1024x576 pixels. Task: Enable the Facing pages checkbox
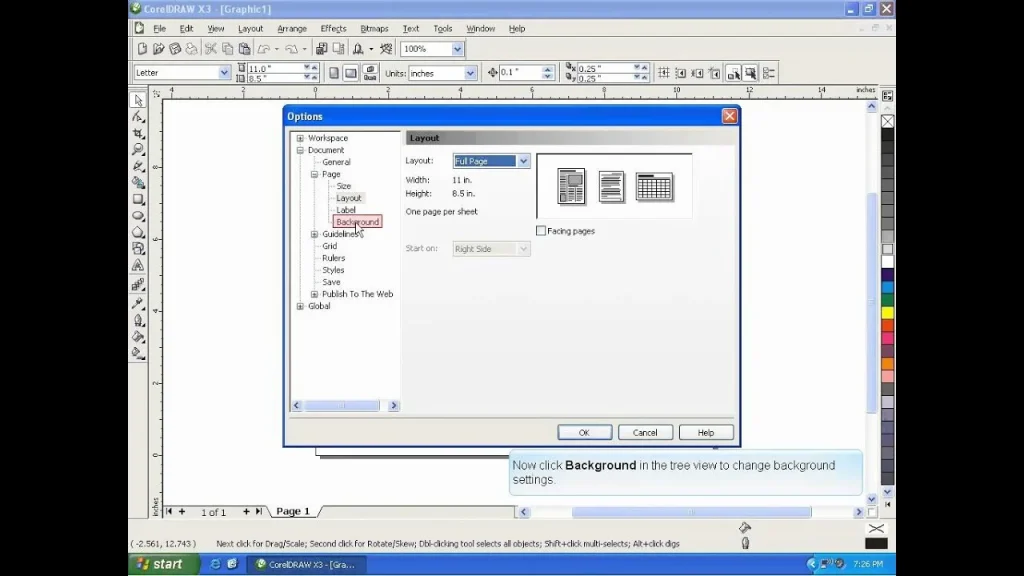(x=541, y=231)
